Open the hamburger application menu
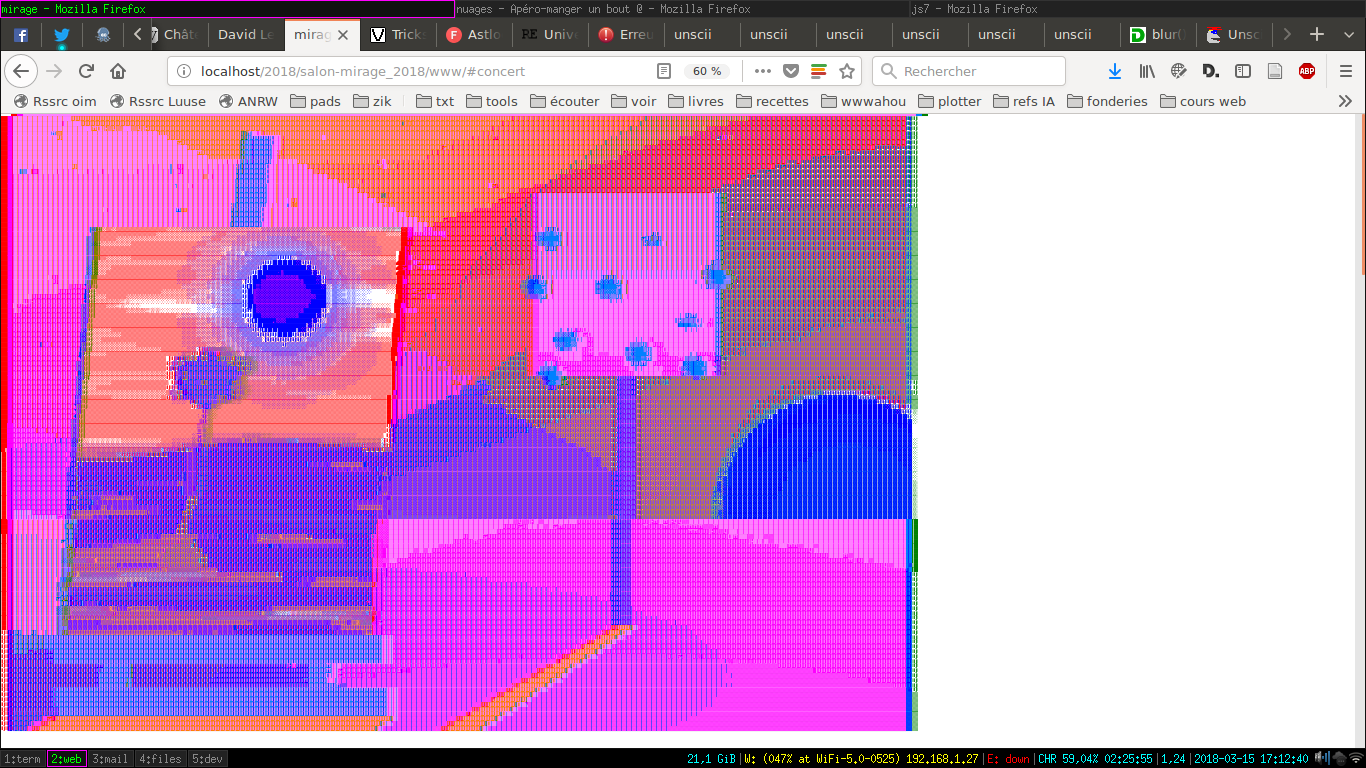Screen dimensions: 1366x768 coord(1346,71)
